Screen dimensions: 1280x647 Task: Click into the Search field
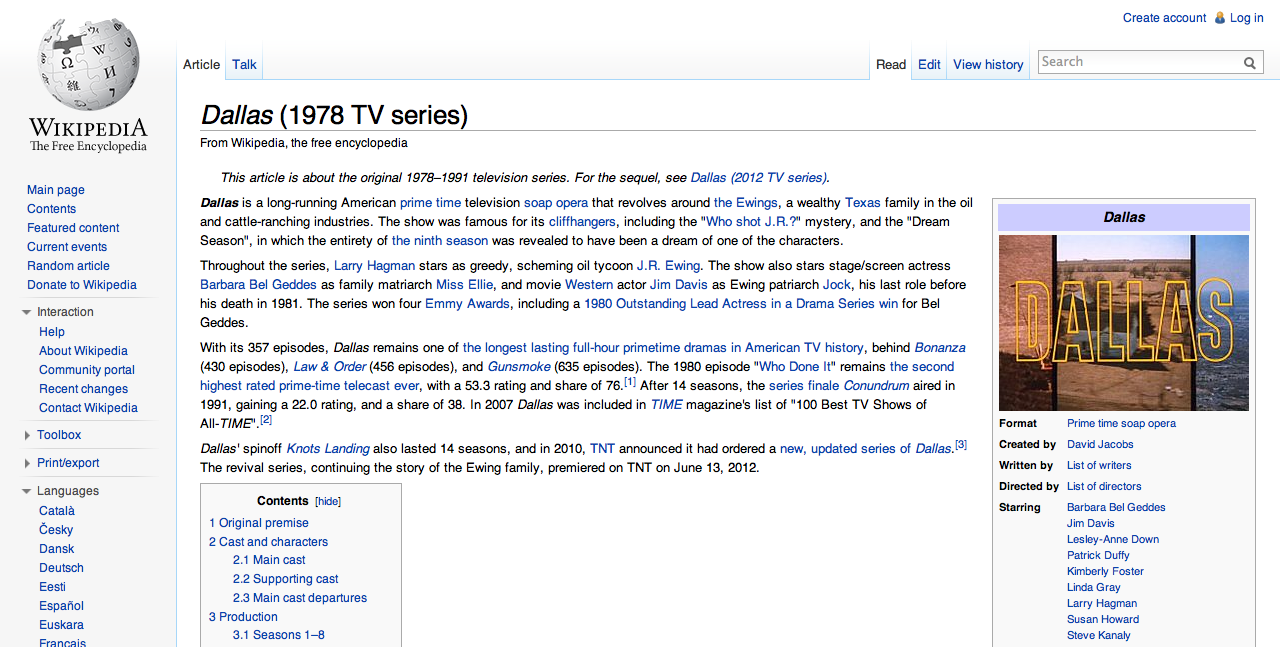(x=1139, y=62)
